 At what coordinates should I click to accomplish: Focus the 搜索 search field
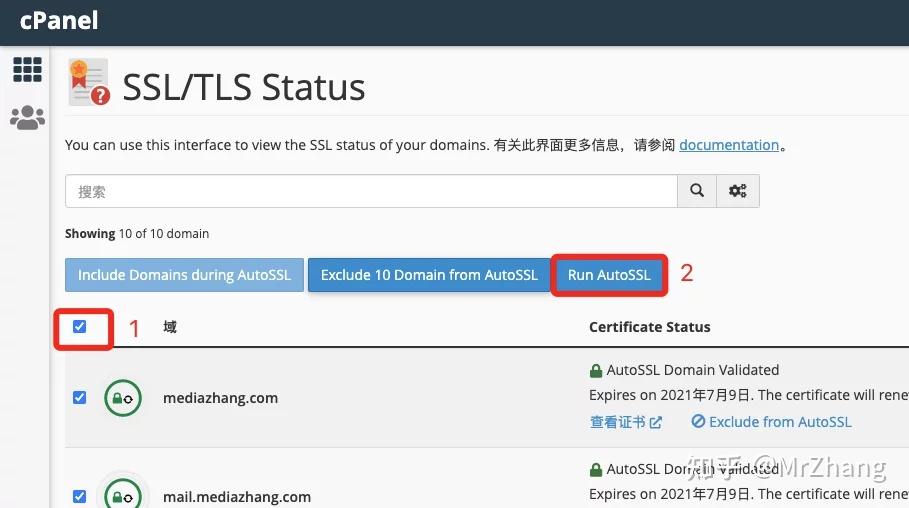coord(371,191)
